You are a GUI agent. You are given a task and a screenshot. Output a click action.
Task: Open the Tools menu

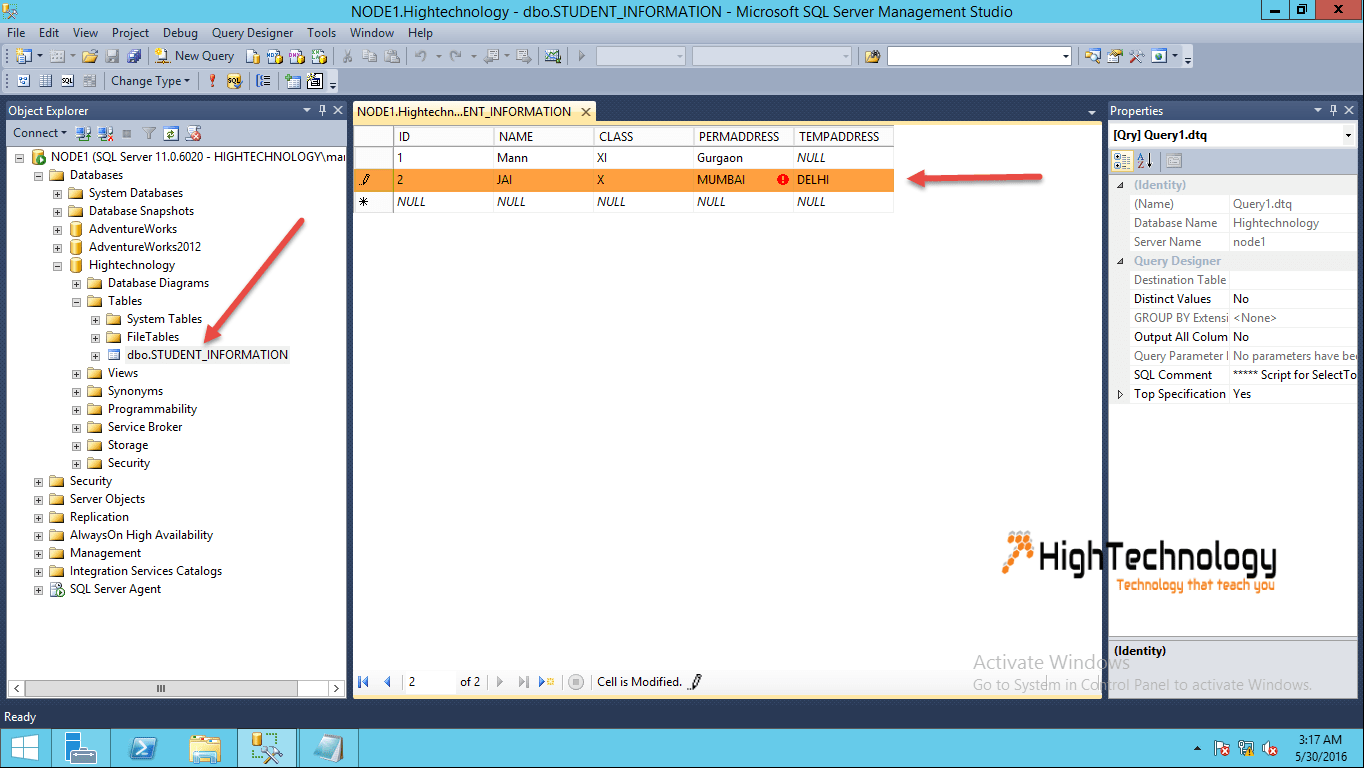(x=321, y=33)
